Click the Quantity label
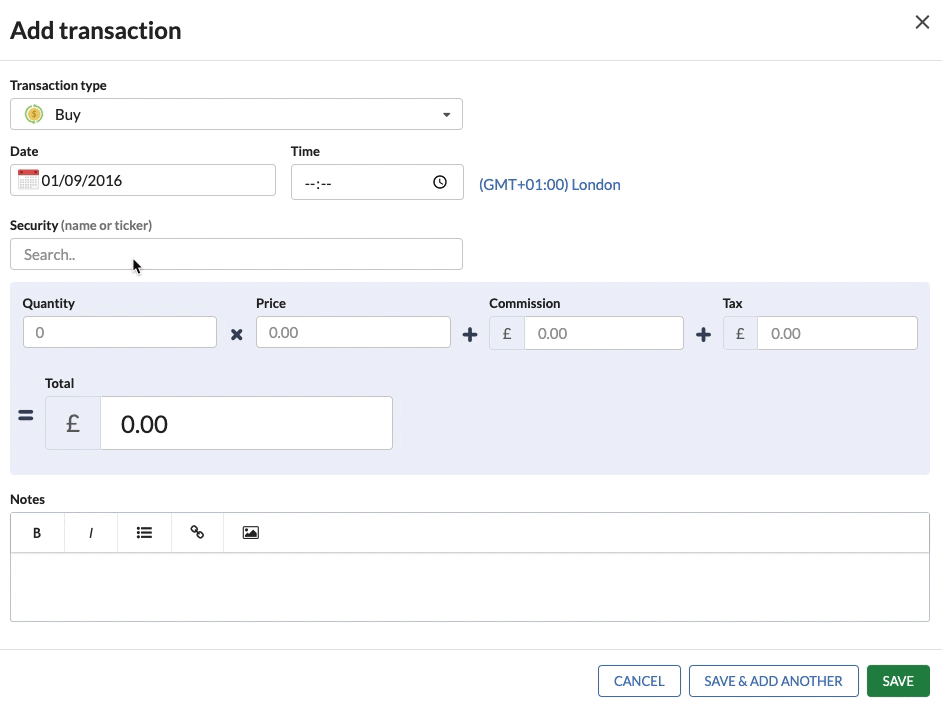942x708 pixels. (49, 304)
